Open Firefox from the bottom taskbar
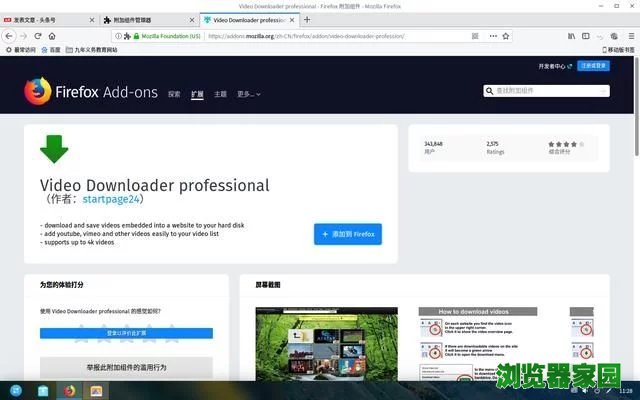The height and width of the screenshot is (400, 640). [69, 390]
